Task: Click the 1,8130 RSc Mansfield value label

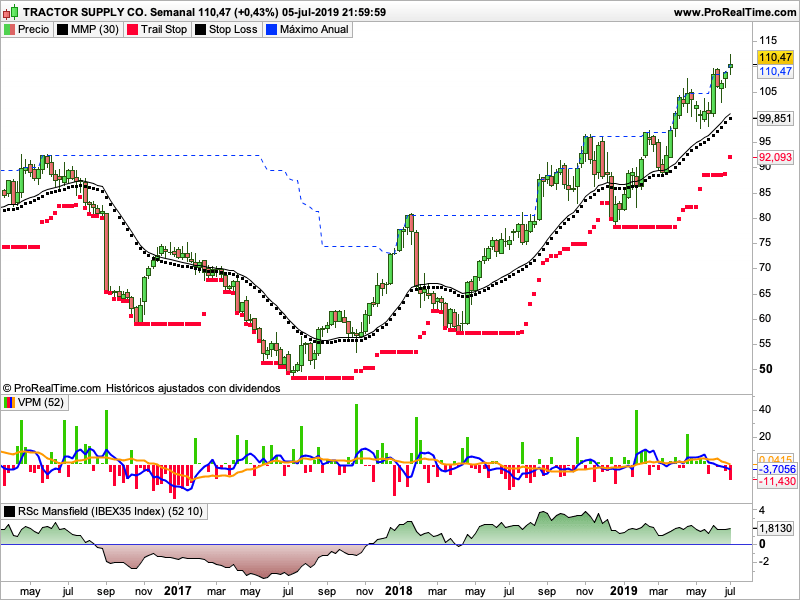Action: tap(777, 528)
